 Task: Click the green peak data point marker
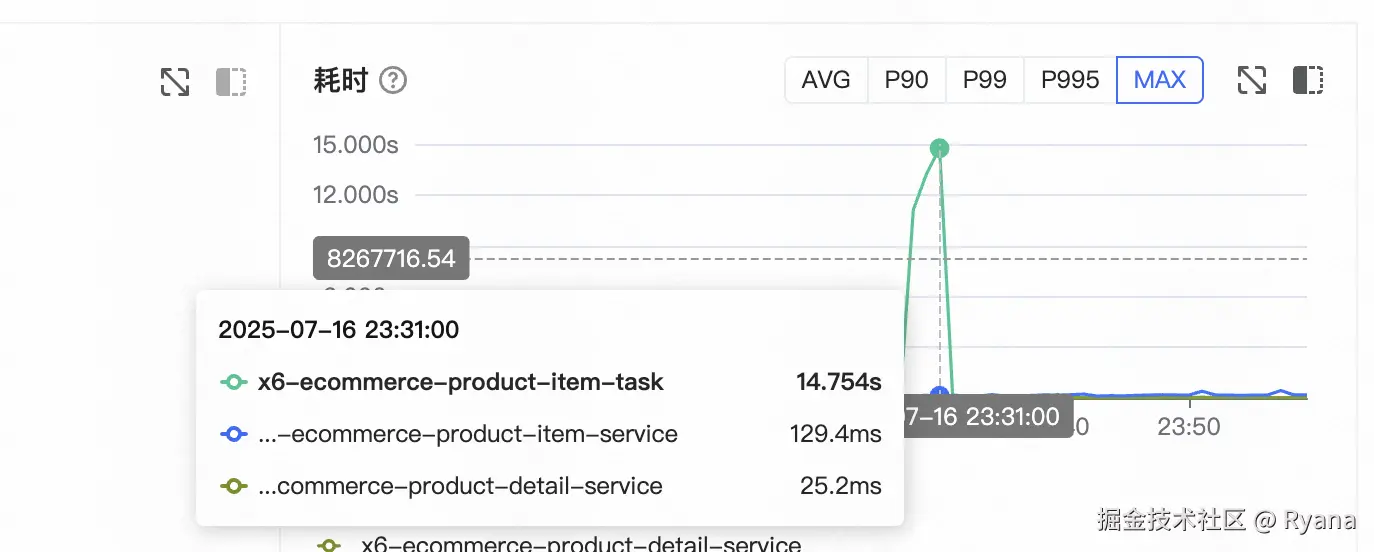click(x=939, y=148)
